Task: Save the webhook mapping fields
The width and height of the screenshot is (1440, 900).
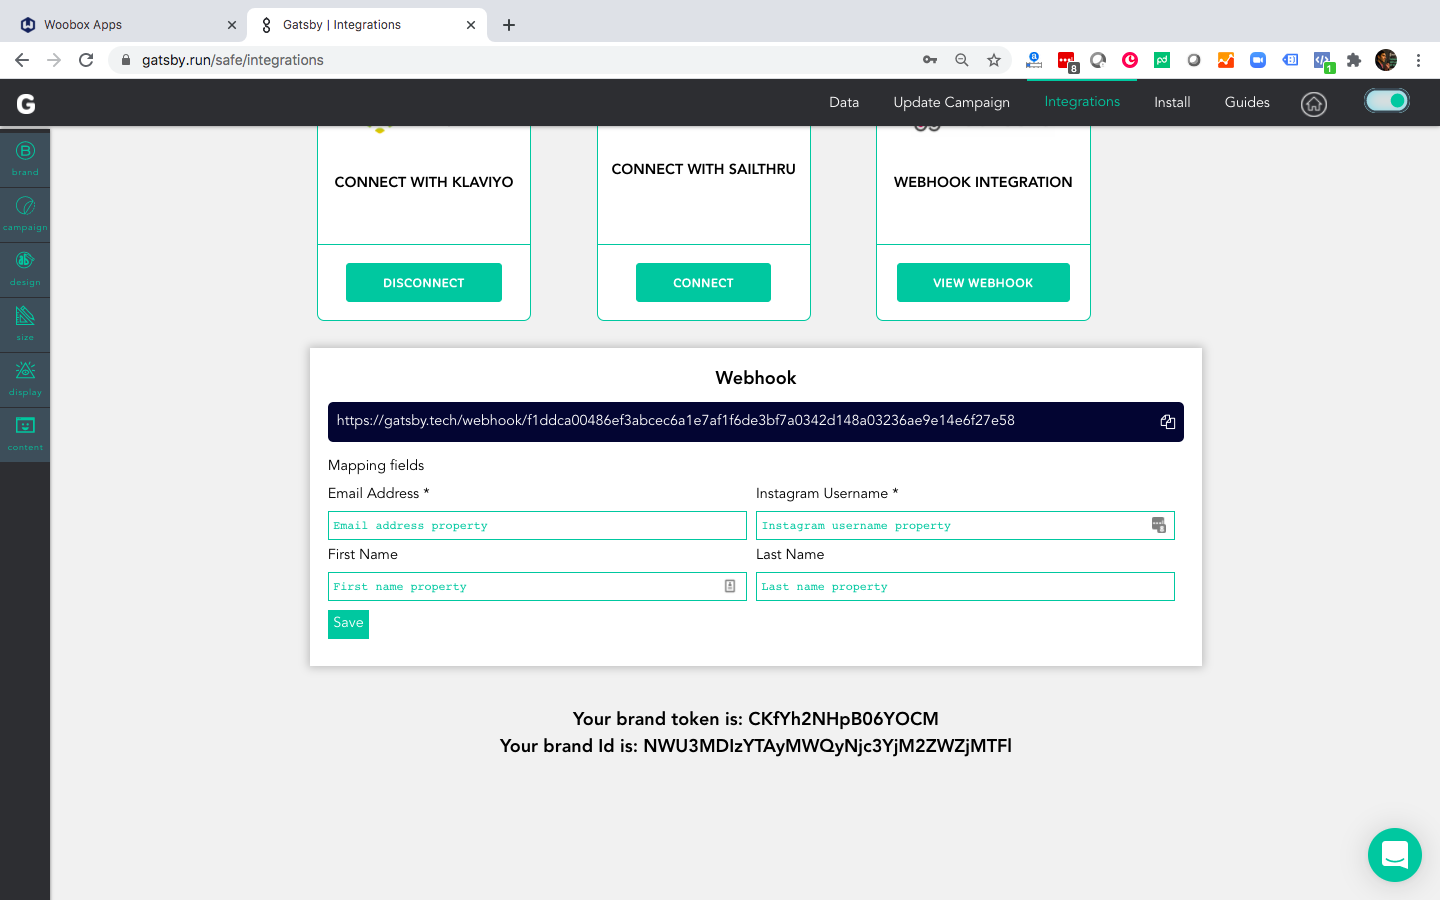Action: [348, 624]
